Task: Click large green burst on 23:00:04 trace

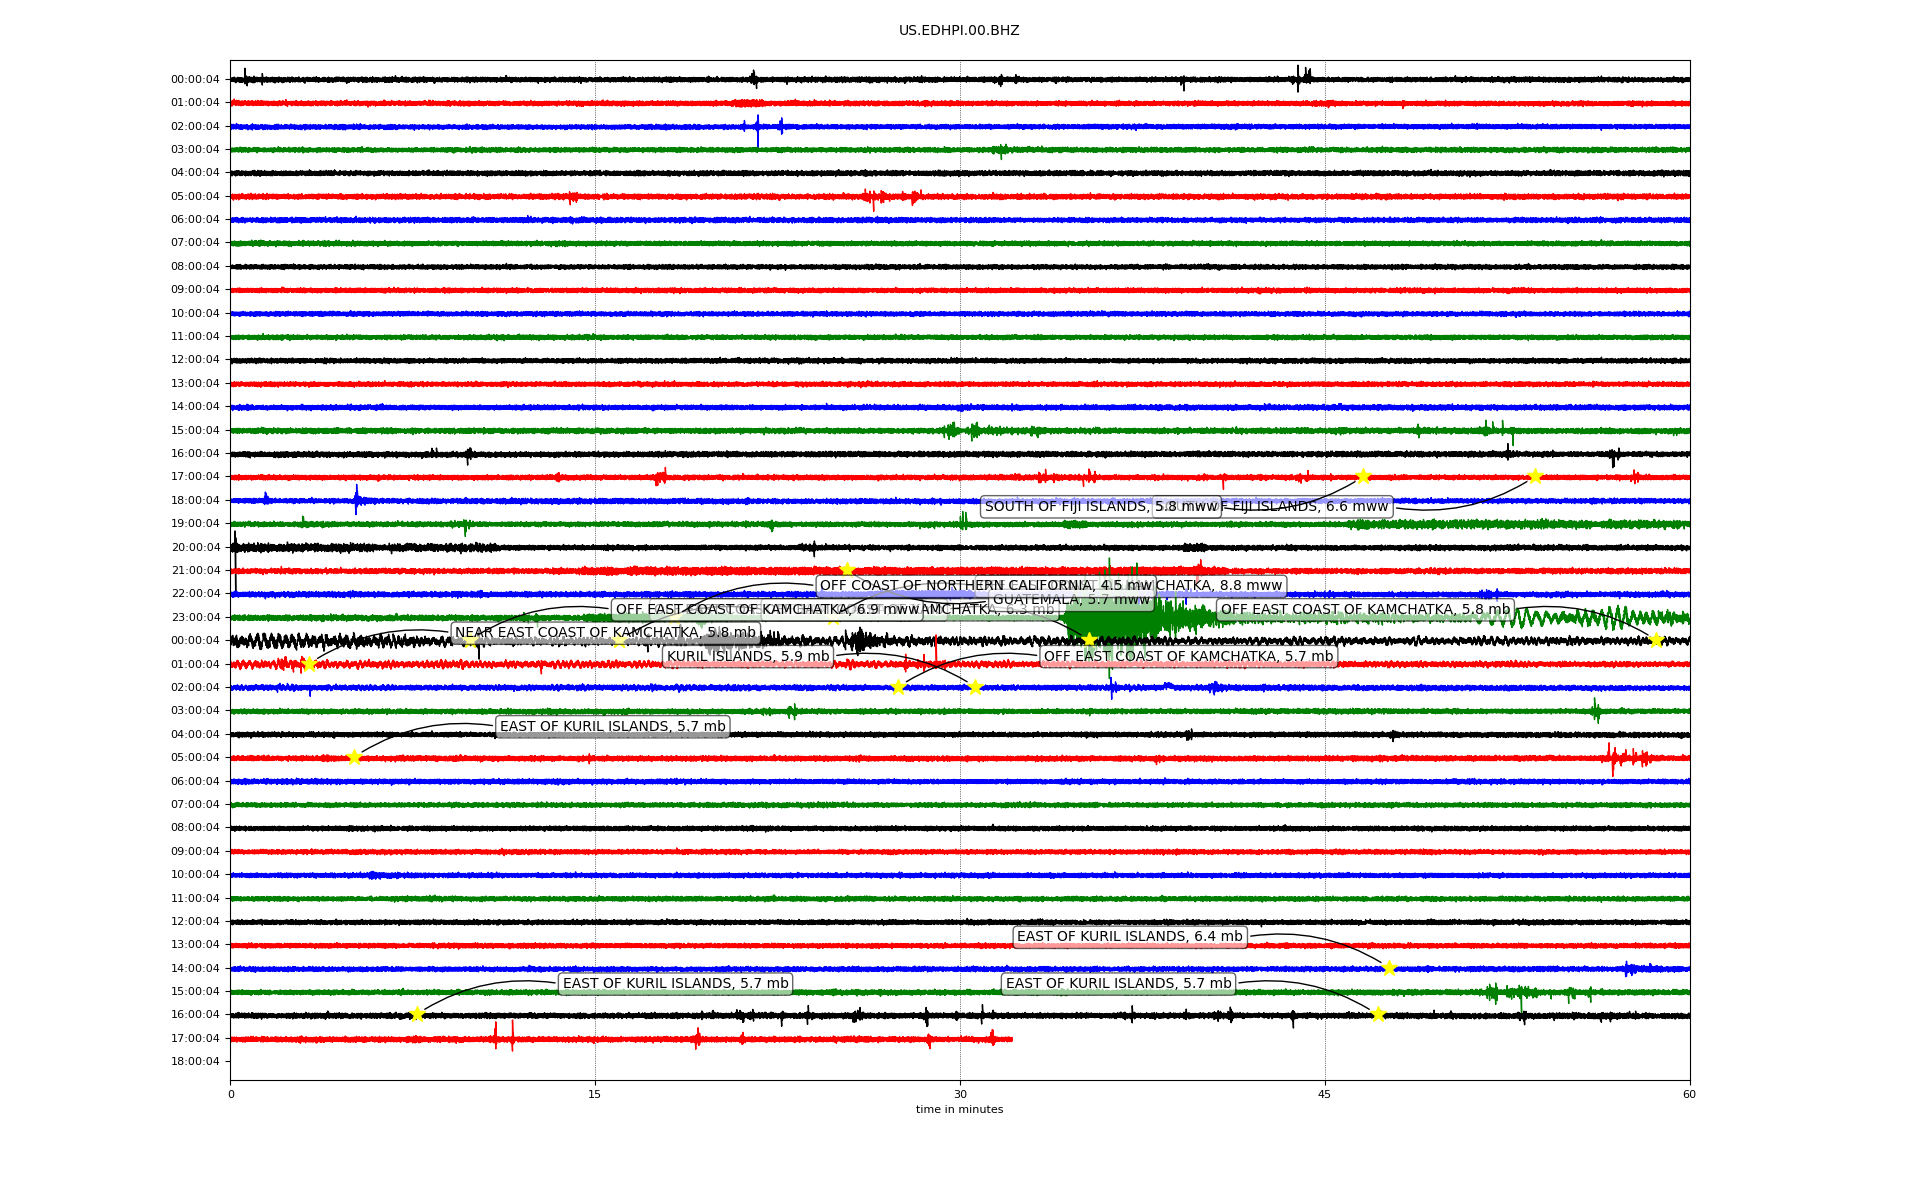Action: [1113, 618]
